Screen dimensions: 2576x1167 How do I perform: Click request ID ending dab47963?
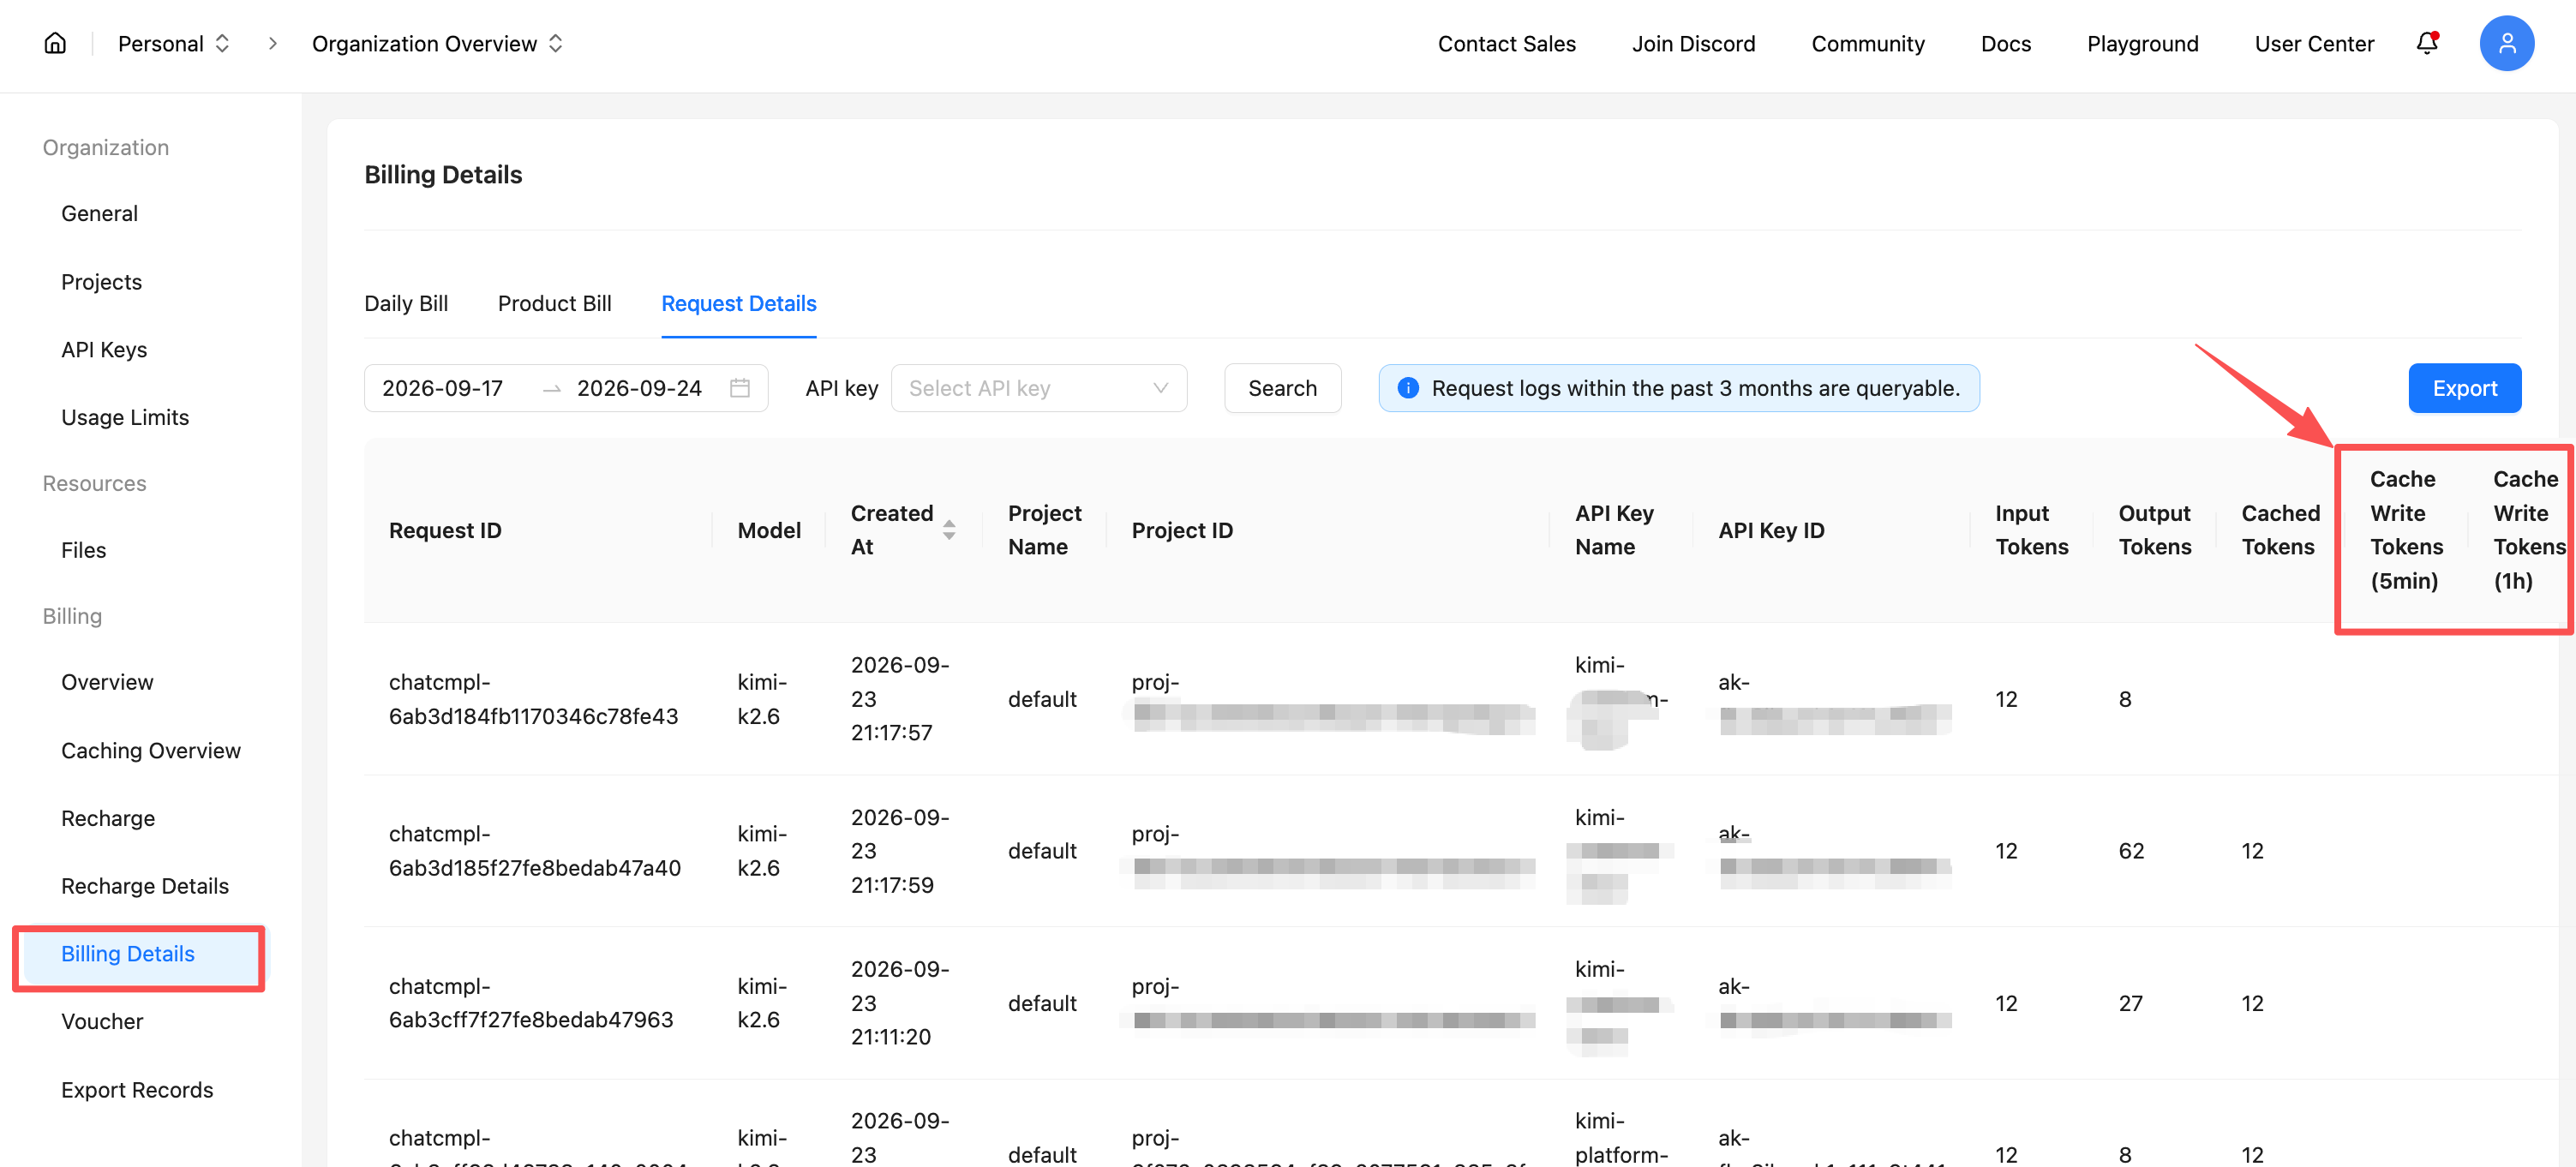point(531,1003)
